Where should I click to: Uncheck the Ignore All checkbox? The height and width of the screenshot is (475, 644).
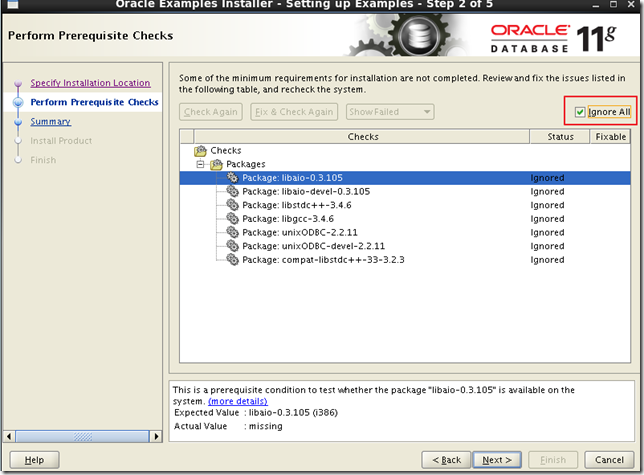click(x=580, y=112)
